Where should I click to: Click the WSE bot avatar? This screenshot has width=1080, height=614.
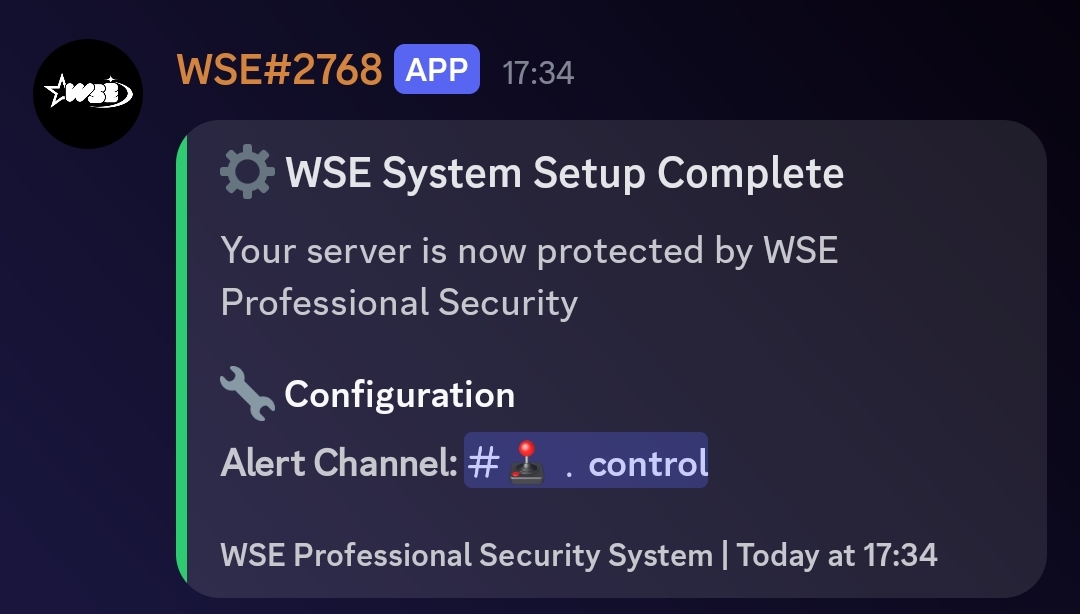tap(88, 94)
